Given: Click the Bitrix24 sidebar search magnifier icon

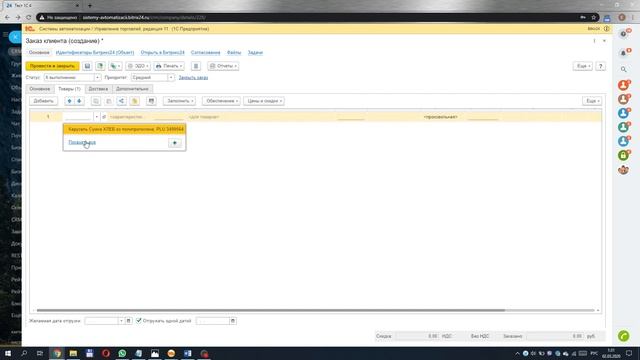Looking at the screenshot, I should pos(623,69).
